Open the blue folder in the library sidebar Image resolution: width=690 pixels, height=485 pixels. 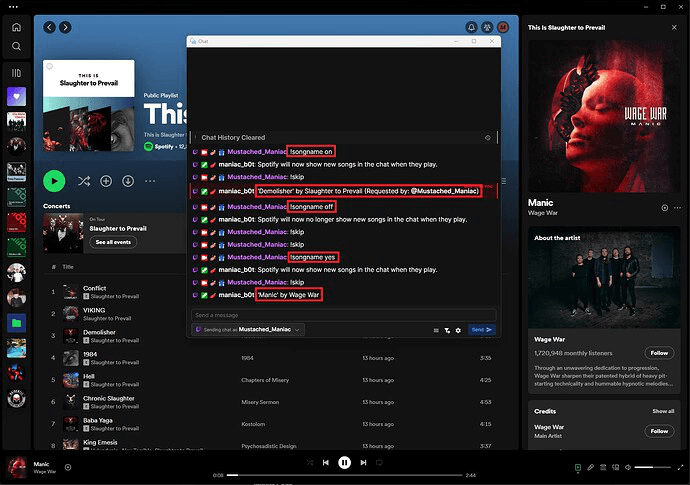tap(16, 323)
